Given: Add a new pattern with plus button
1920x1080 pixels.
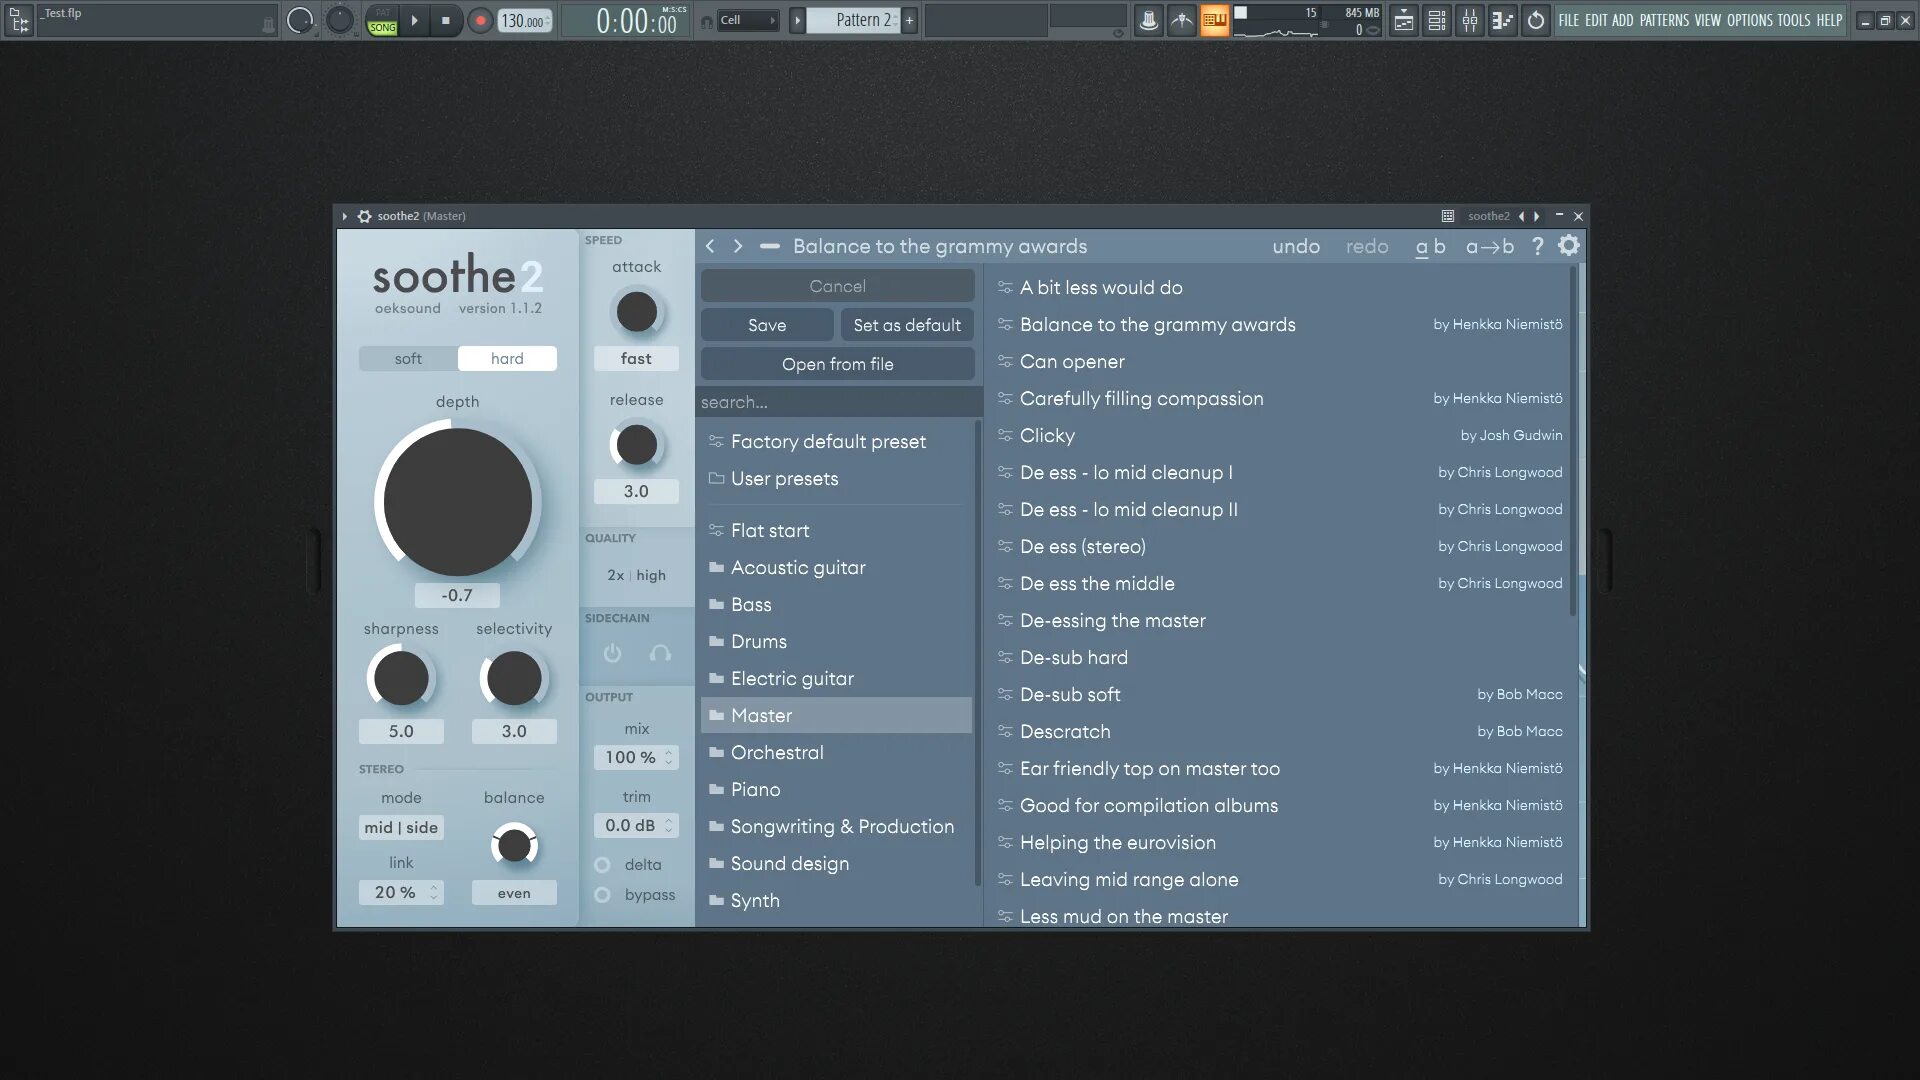Looking at the screenshot, I should point(909,20).
